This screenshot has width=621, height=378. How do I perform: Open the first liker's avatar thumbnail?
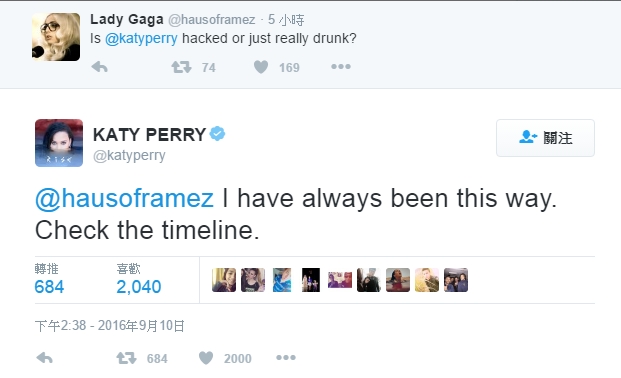tap(224, 280)
